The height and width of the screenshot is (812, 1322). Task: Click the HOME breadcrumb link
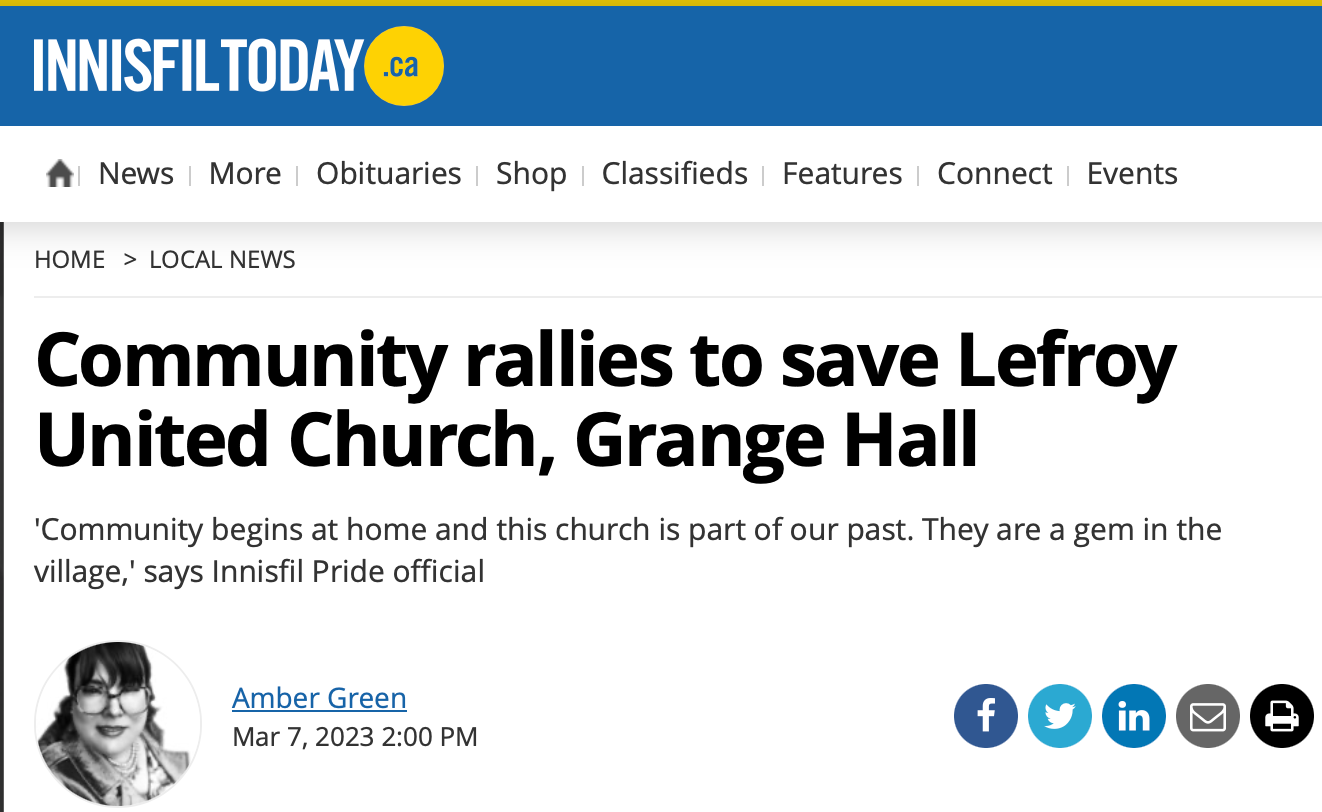pyautogui.click(x=70, y=260)
